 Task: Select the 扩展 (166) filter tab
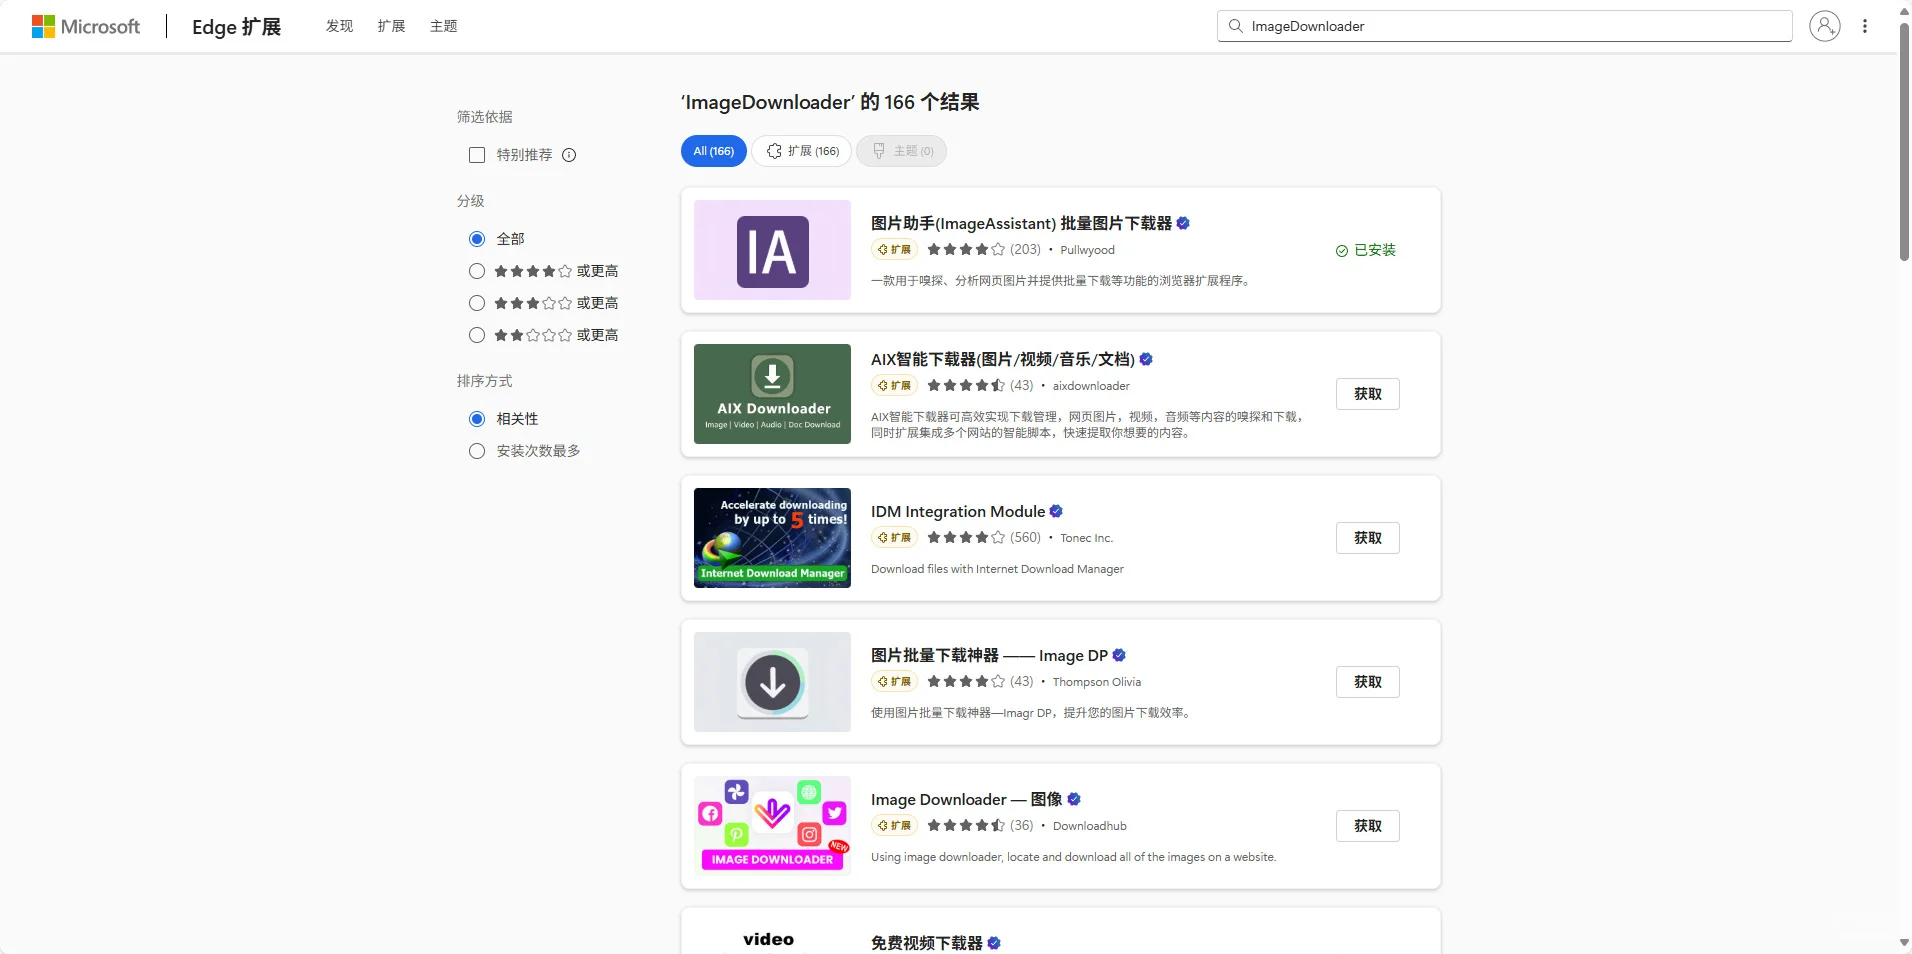[802, 151]
